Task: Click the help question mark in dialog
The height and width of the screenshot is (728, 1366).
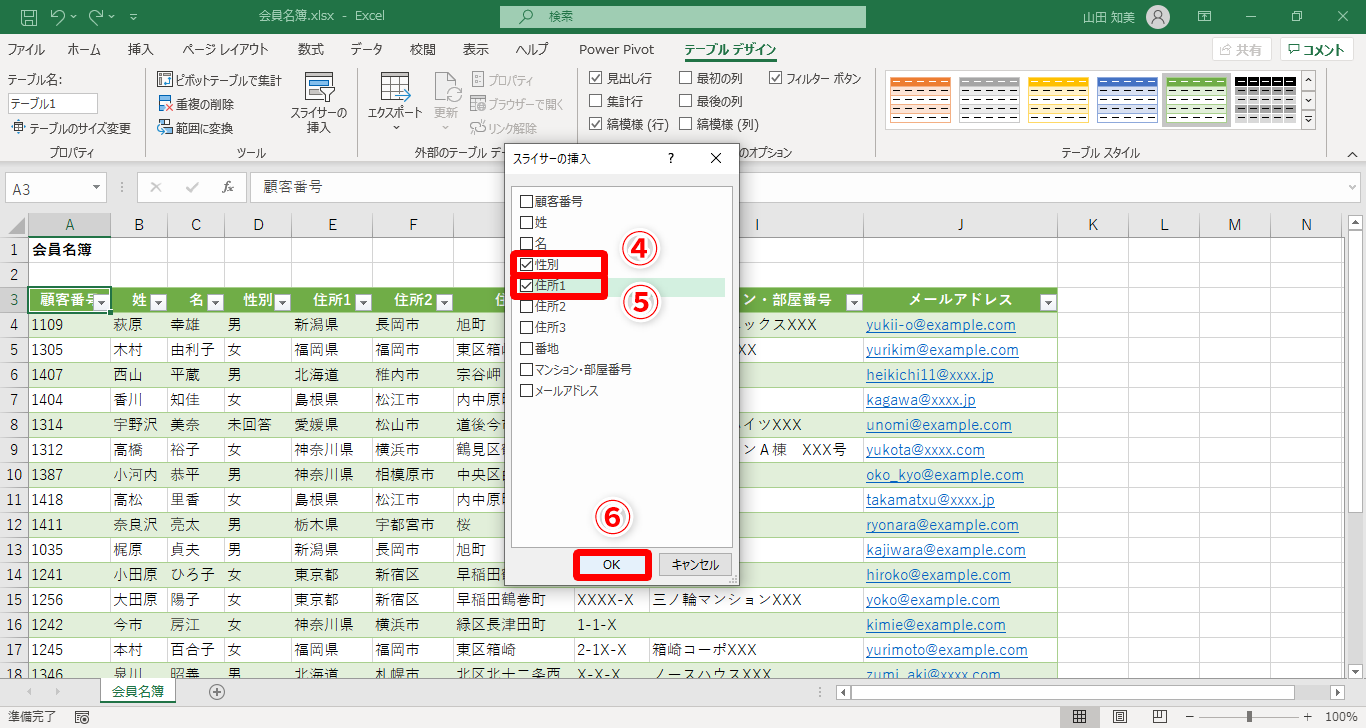Action: (671, 158)
